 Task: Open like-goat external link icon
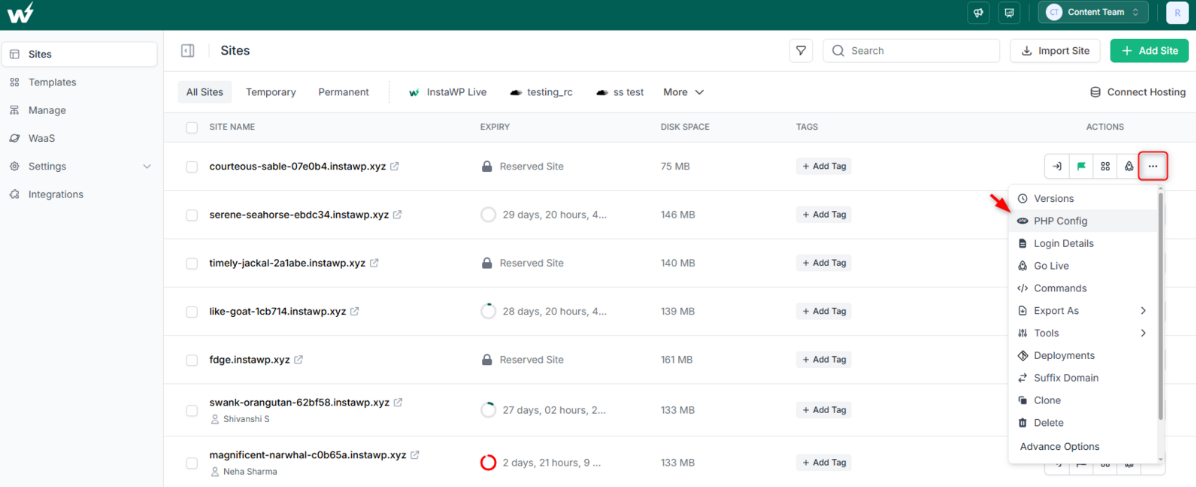tap(355, 311)
